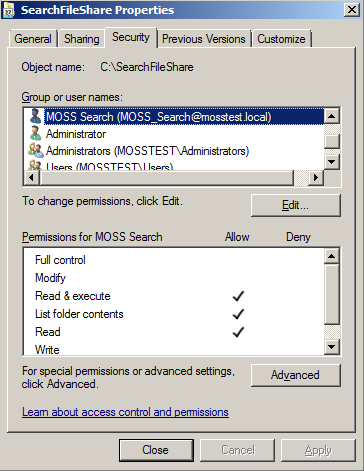The height and width of the screenshot is (471, 364).
Task: Click the Read & execute permission label
Action: coord(73,296)
